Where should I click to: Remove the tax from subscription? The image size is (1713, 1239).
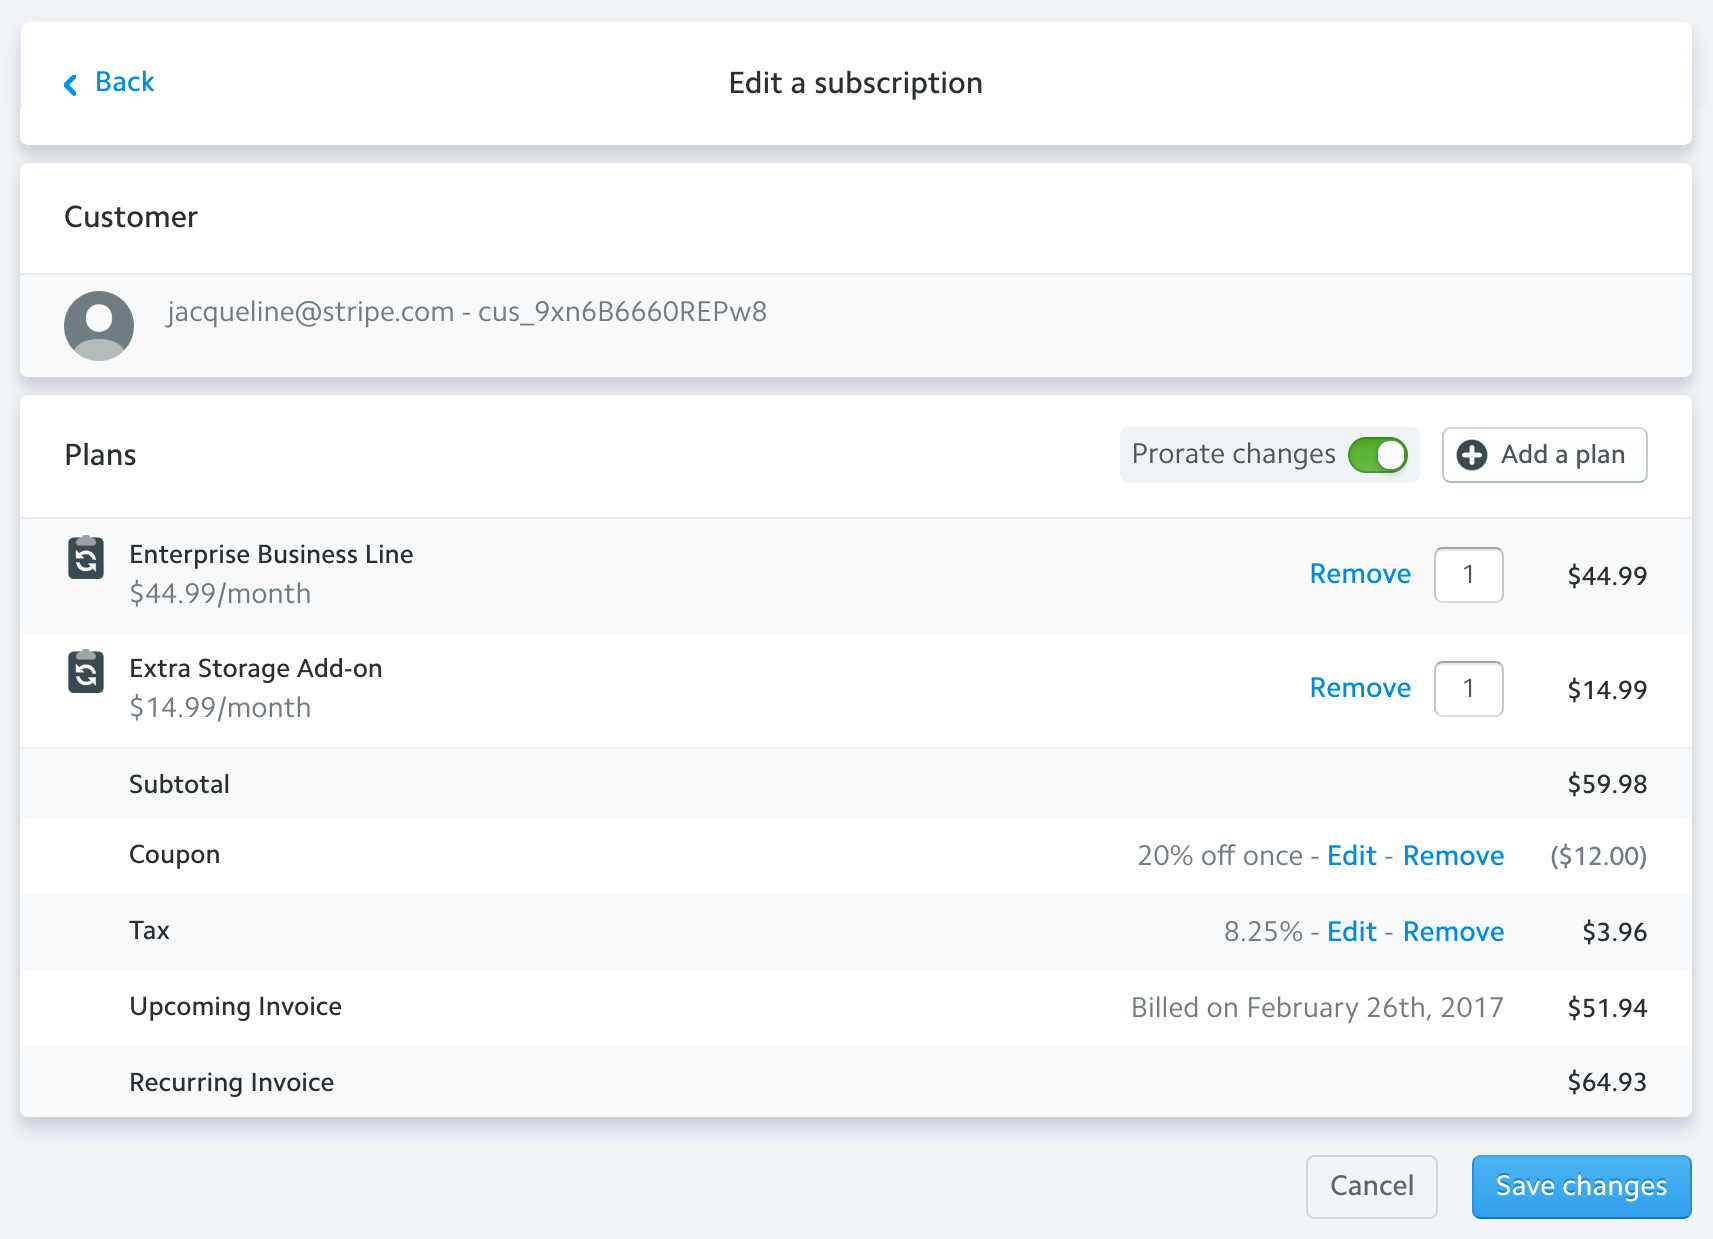(1453, 932)
